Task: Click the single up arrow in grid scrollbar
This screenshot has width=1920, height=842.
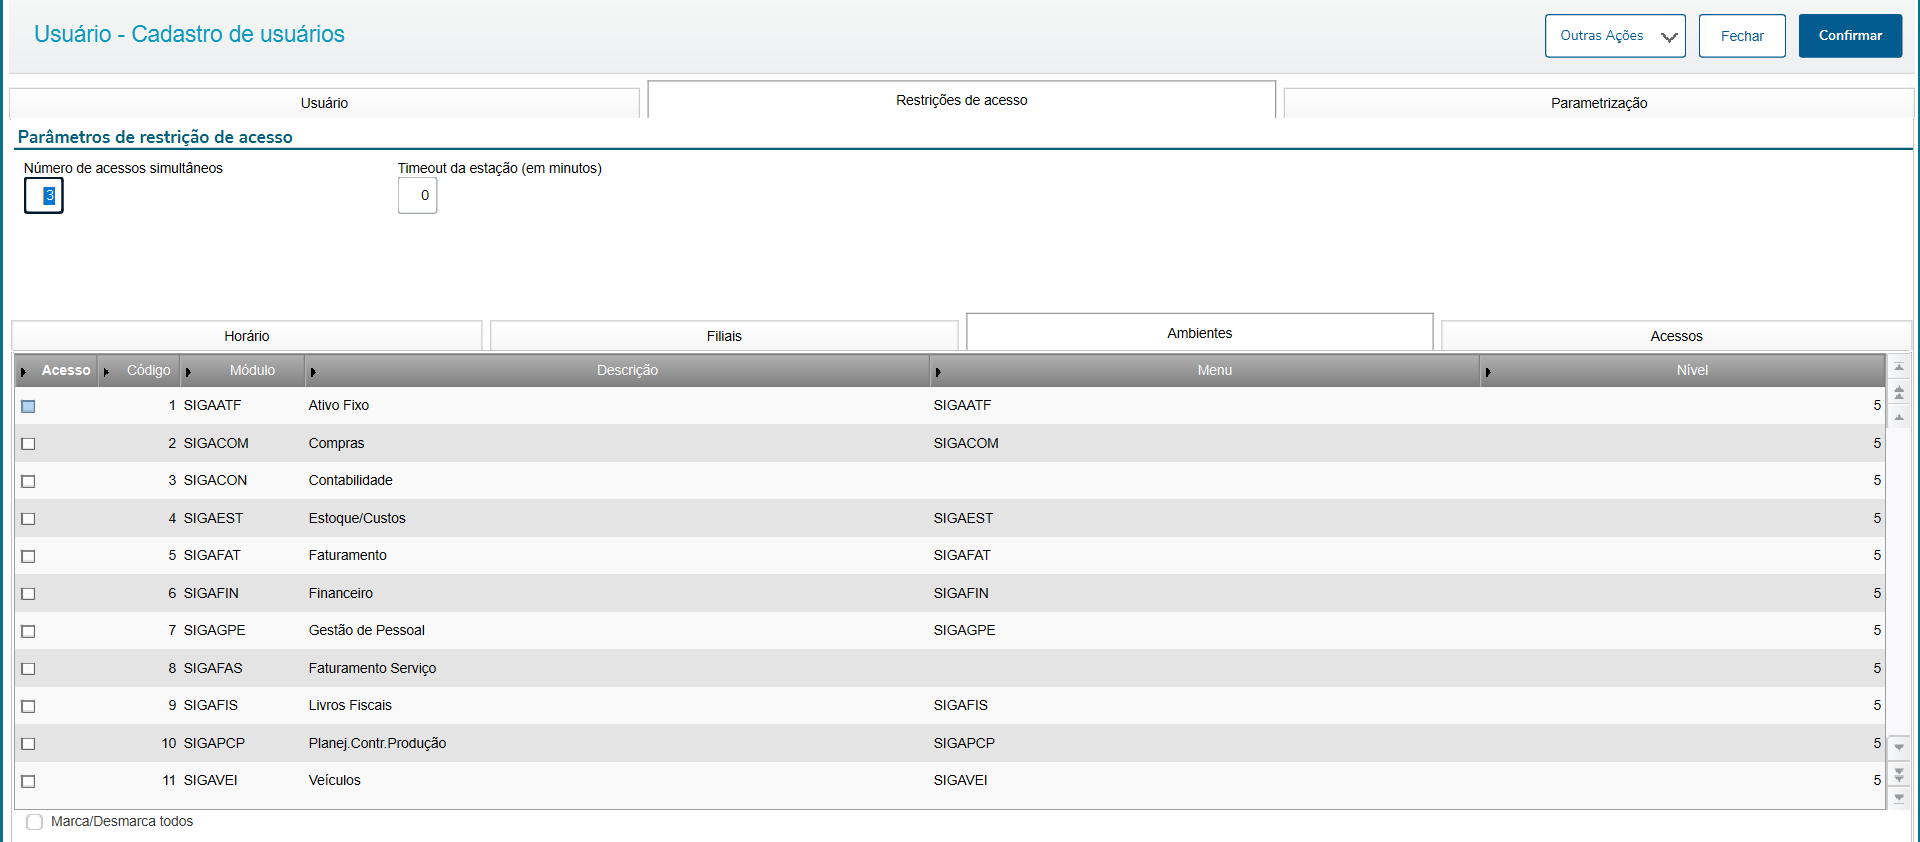Action: [x=1899, y=417]
